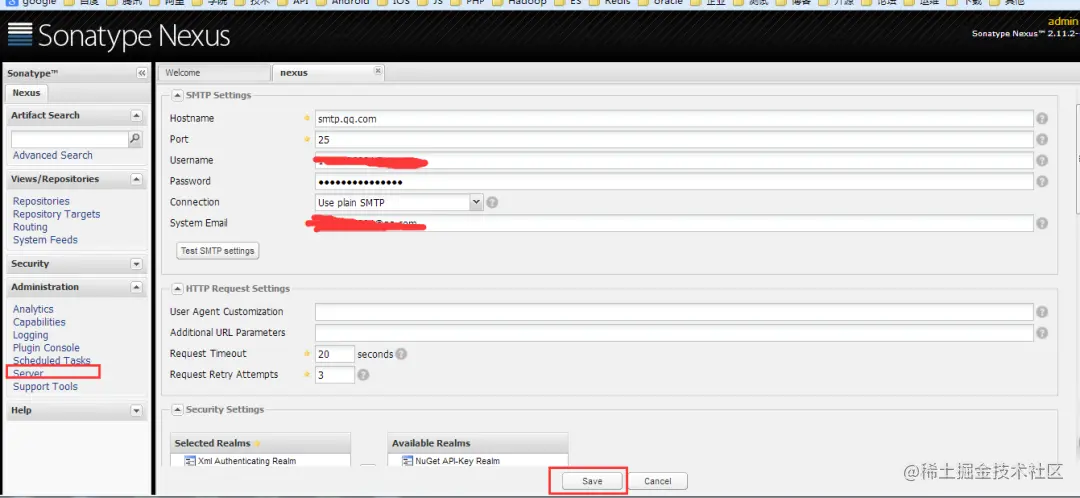Collapse the Artifact Search panel
Image resolution: width=1080 pixels, height=498 pixels.
(x=136, y=116)
